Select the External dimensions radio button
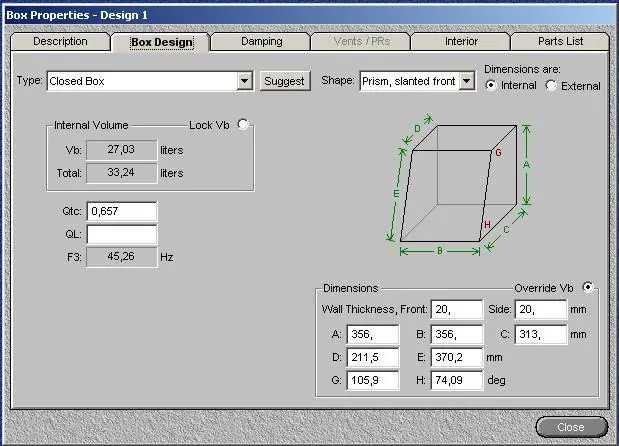Screen dimensions: 619x446 (x=551, y=85)
